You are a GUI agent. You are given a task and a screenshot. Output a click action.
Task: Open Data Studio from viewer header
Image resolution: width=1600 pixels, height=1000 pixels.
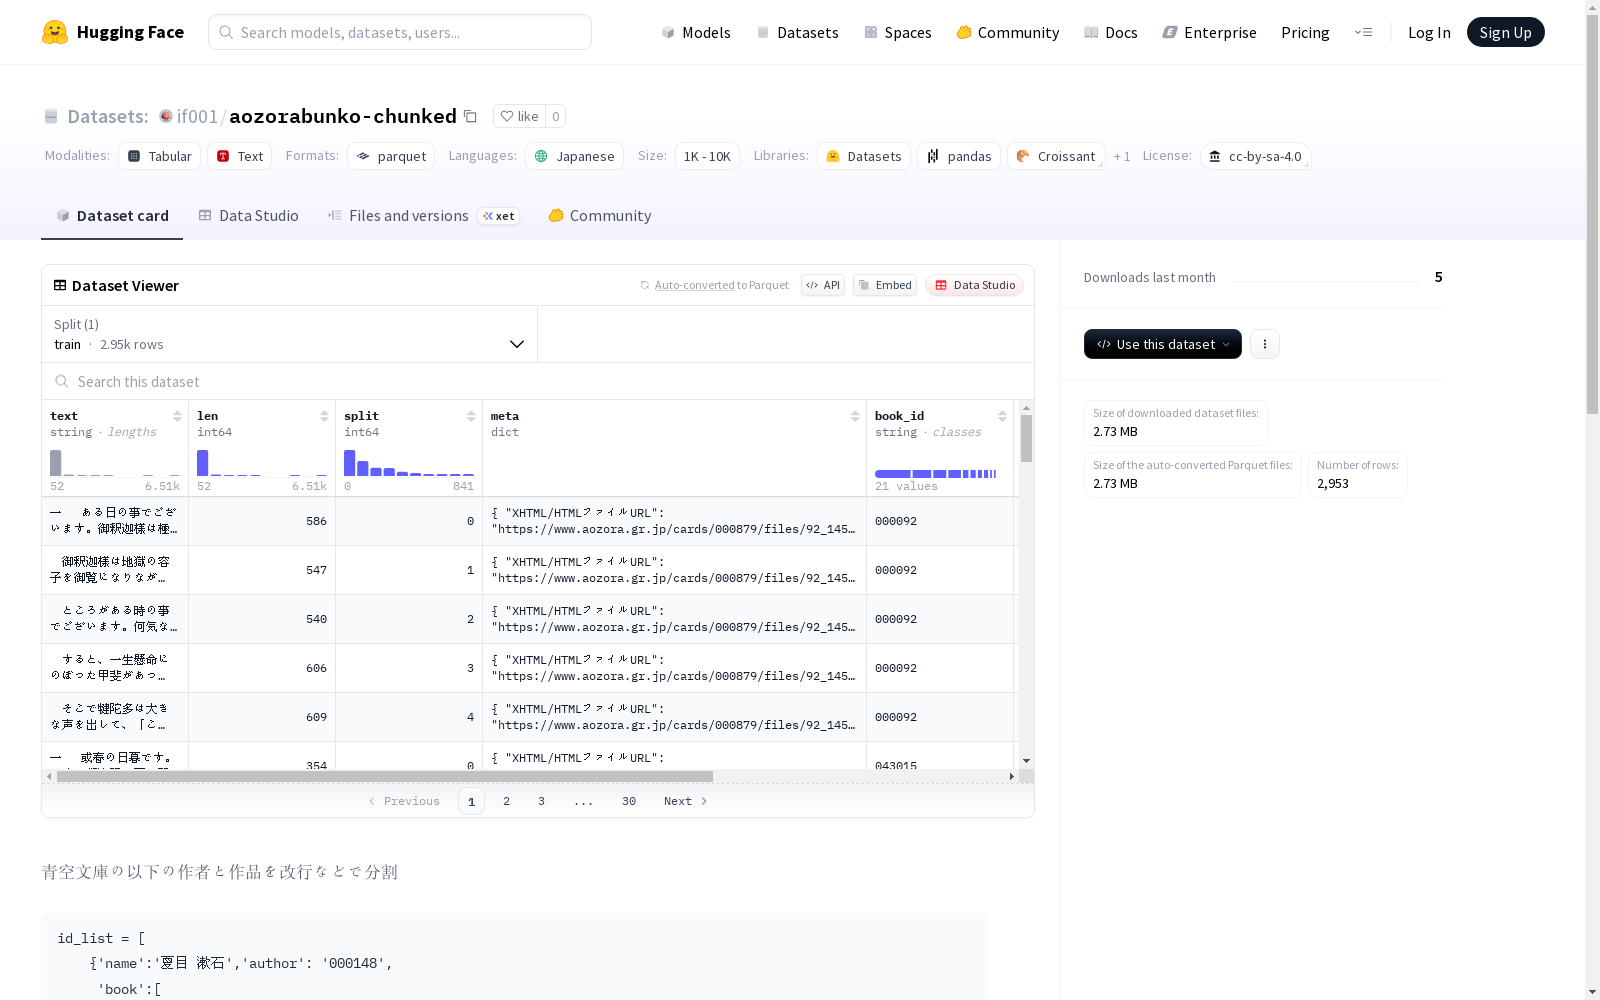pyautogui.click(x=974, y=285)
